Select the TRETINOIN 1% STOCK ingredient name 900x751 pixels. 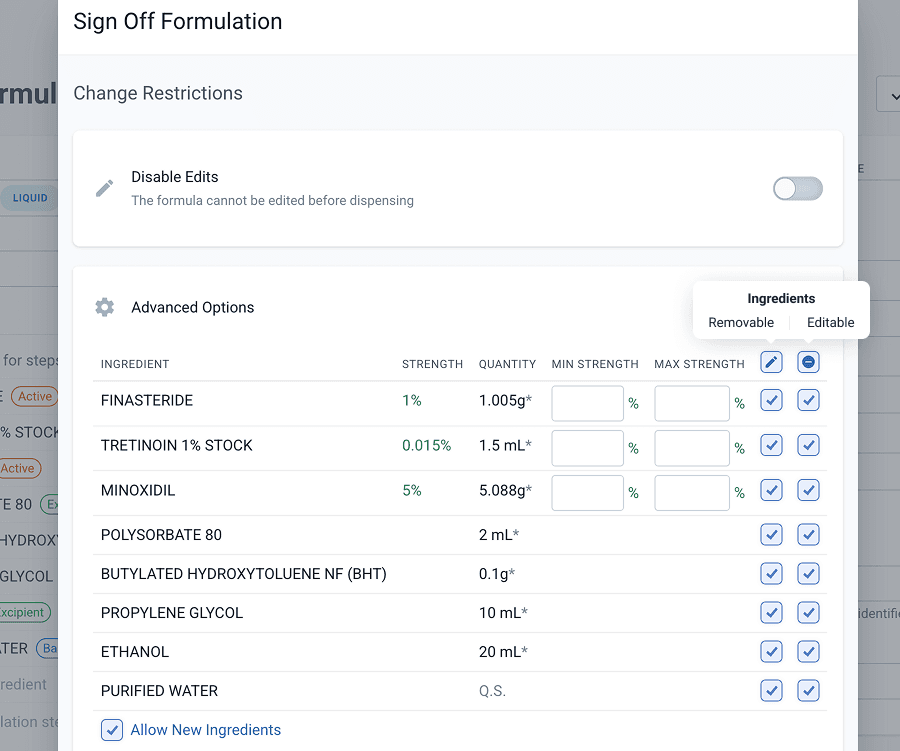tap(176, 445)
